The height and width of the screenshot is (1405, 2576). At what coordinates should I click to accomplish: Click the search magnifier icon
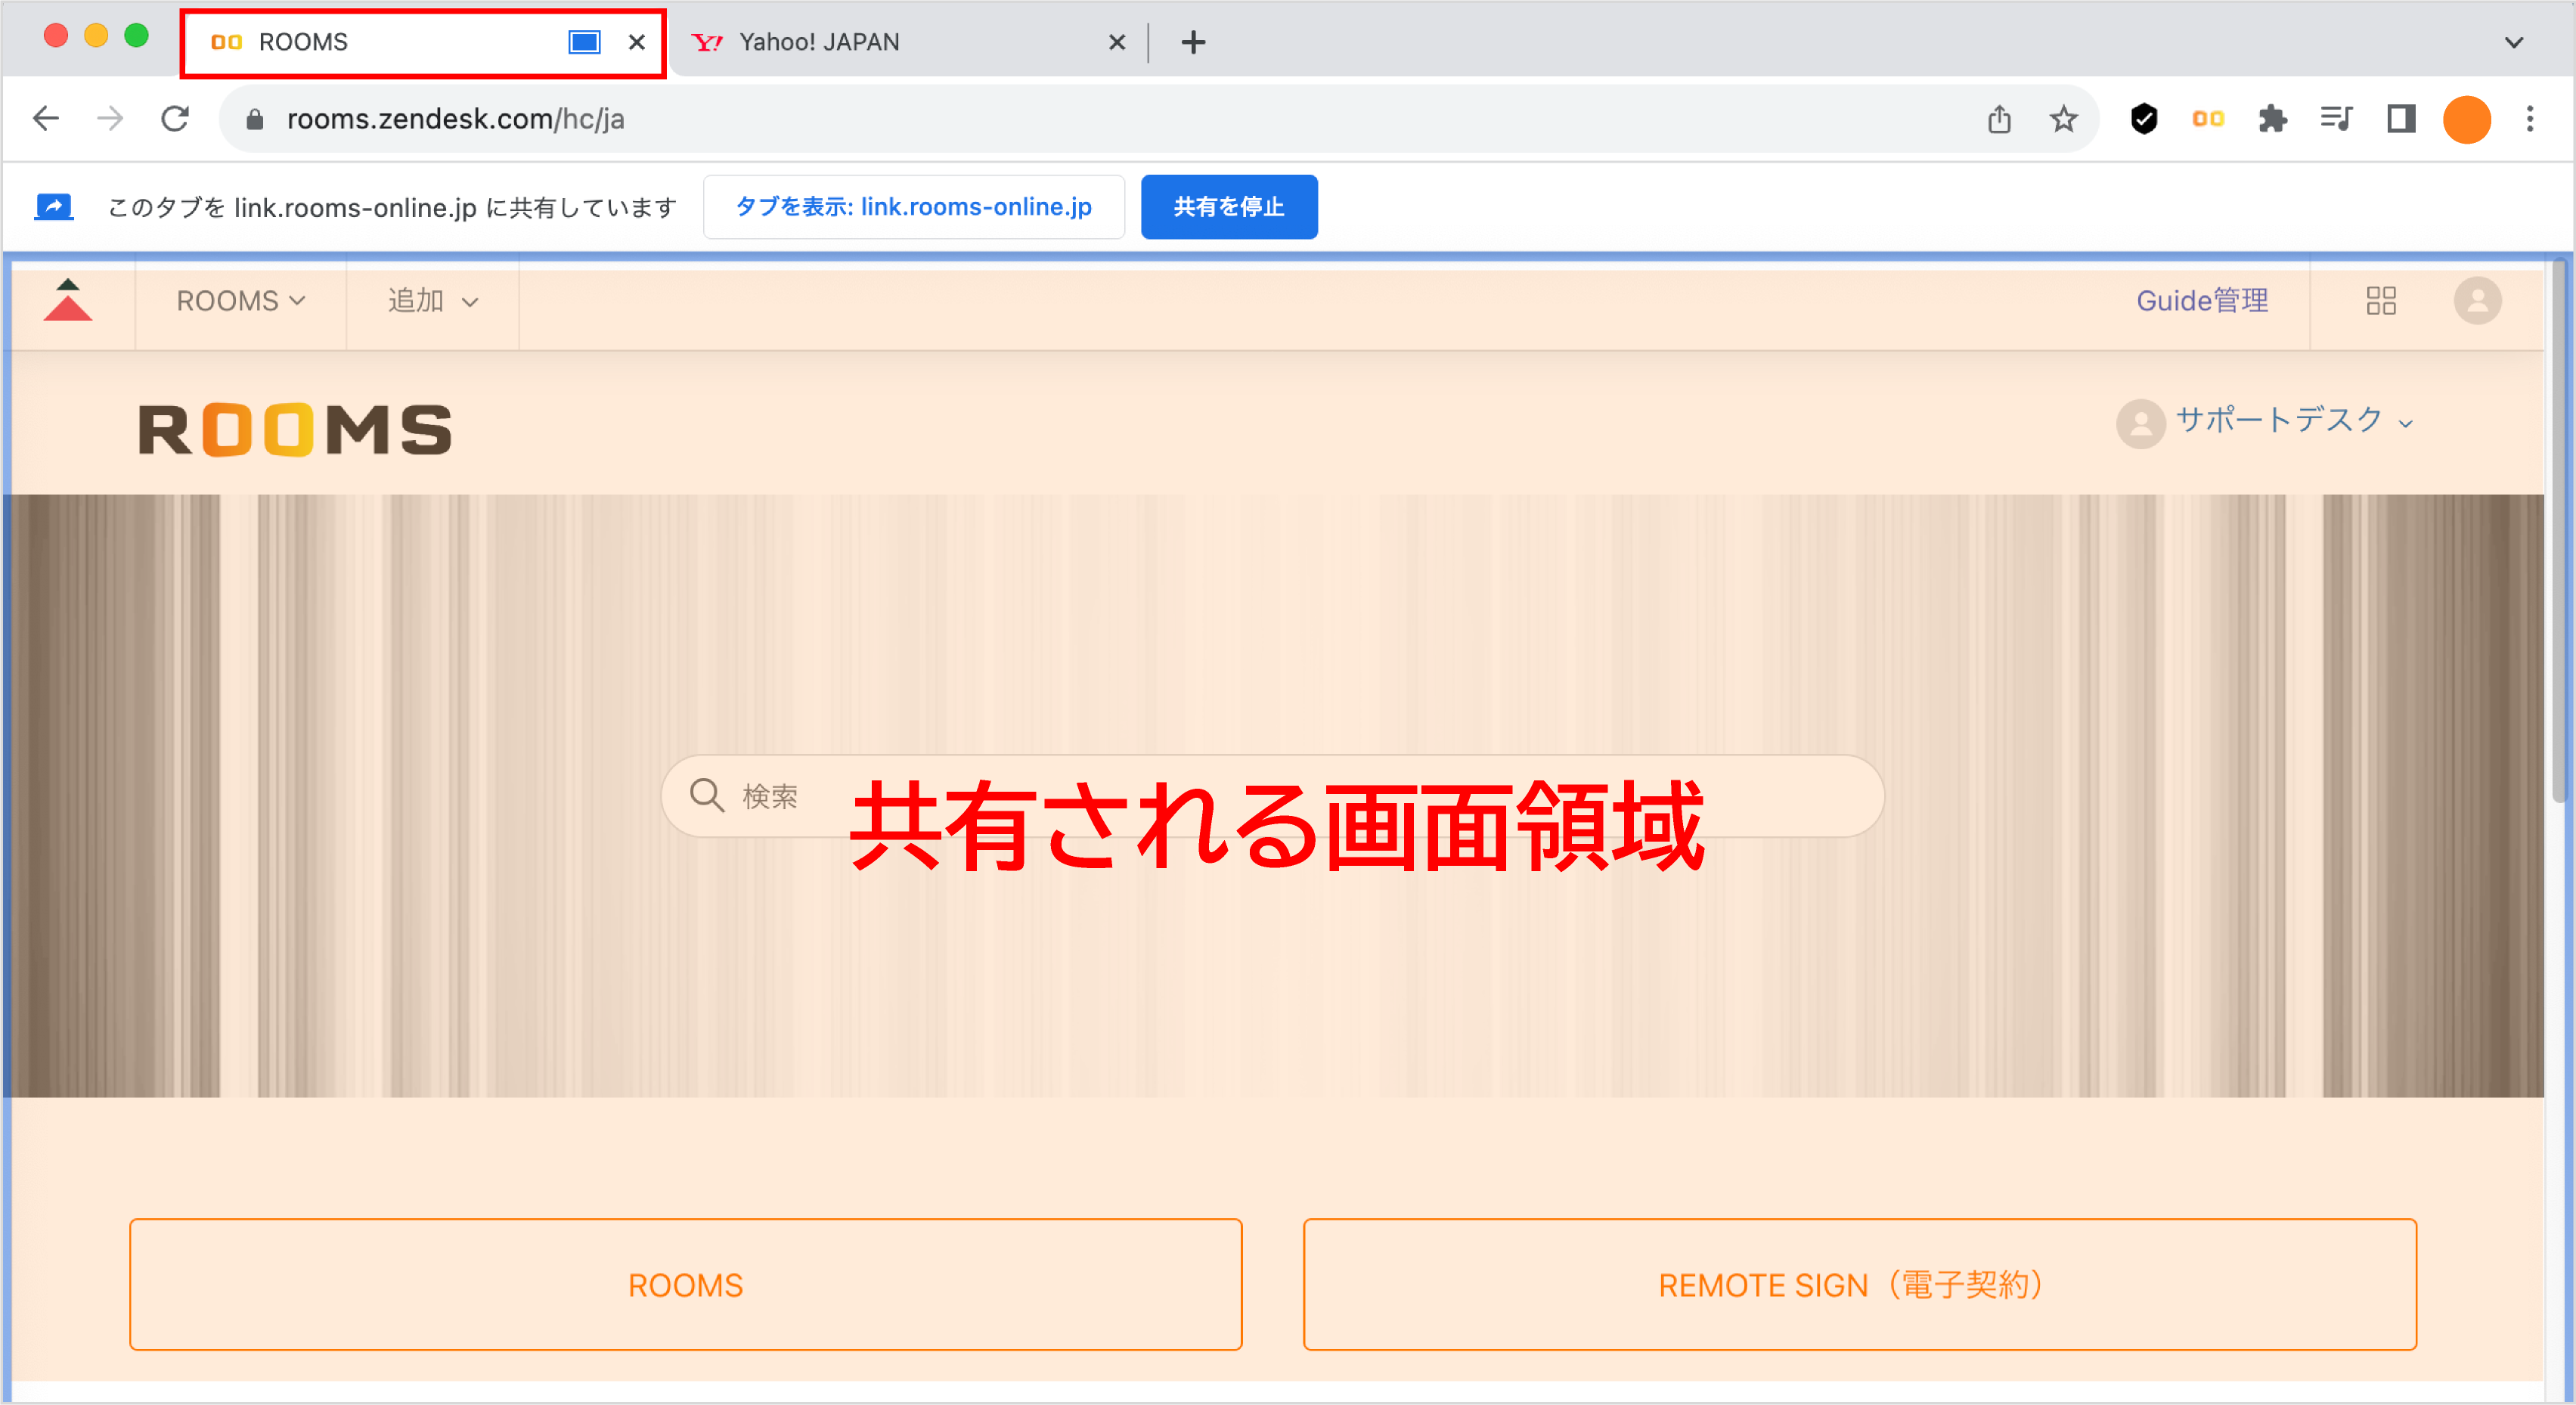point(707,795)
